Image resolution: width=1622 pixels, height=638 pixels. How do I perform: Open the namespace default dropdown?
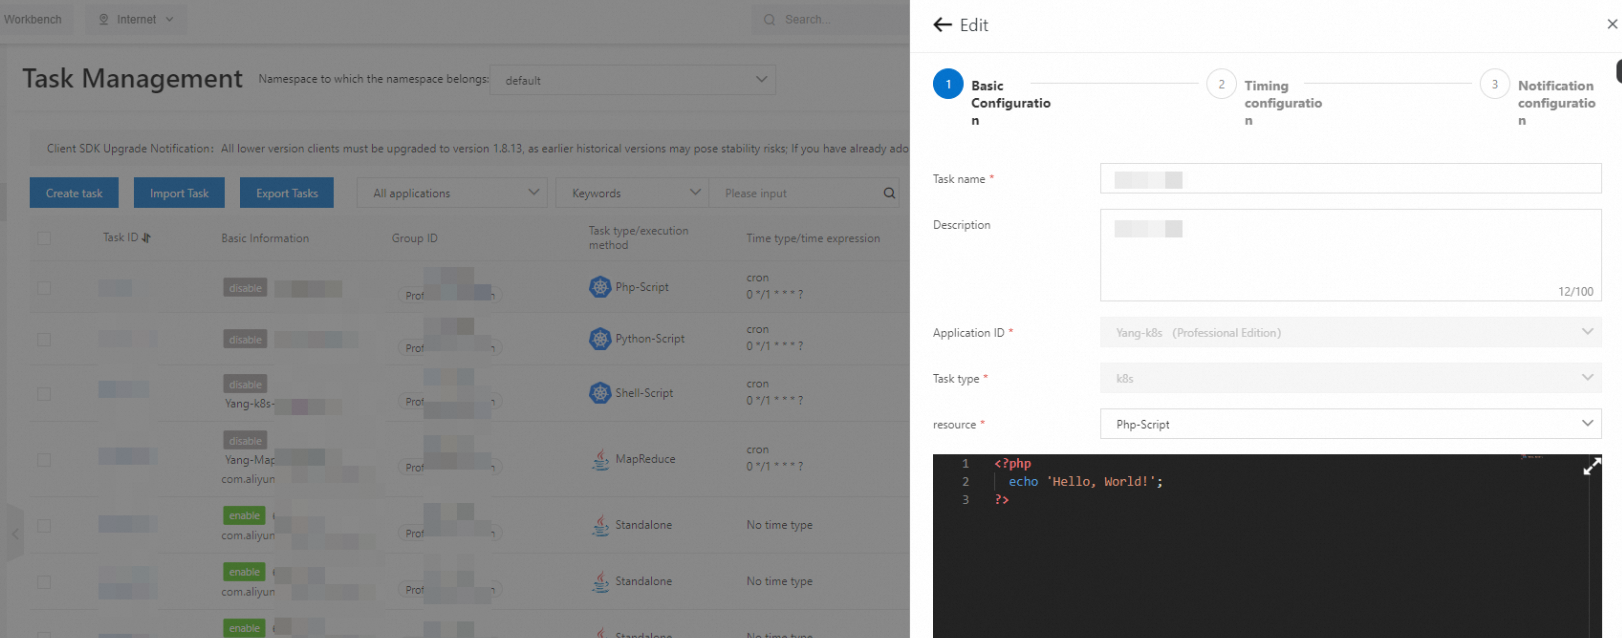(x=632, y=80)
